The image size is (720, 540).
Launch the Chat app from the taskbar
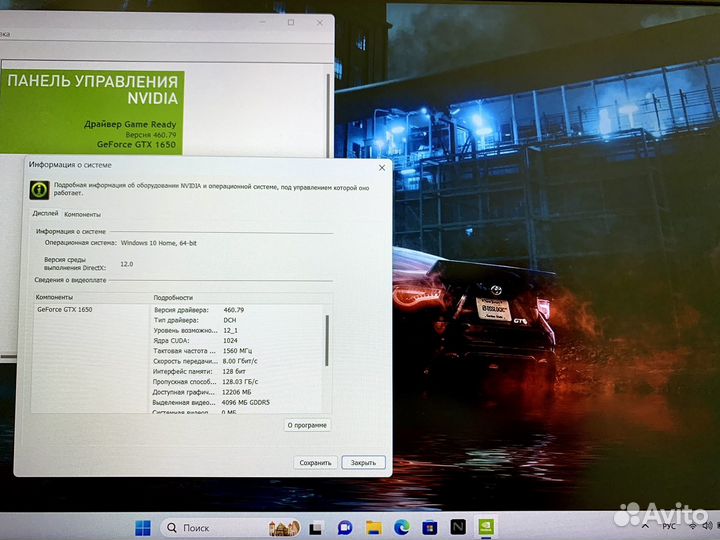click(x=344, y=528)
